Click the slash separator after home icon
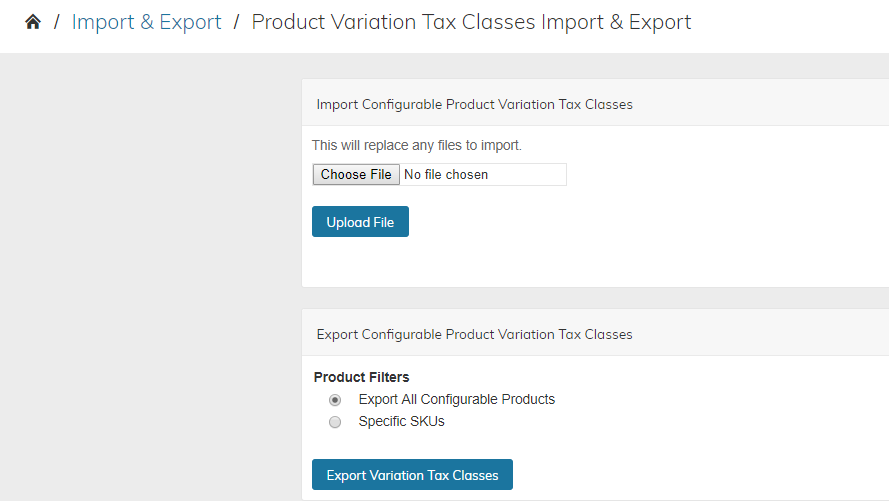 coord(57,22)
